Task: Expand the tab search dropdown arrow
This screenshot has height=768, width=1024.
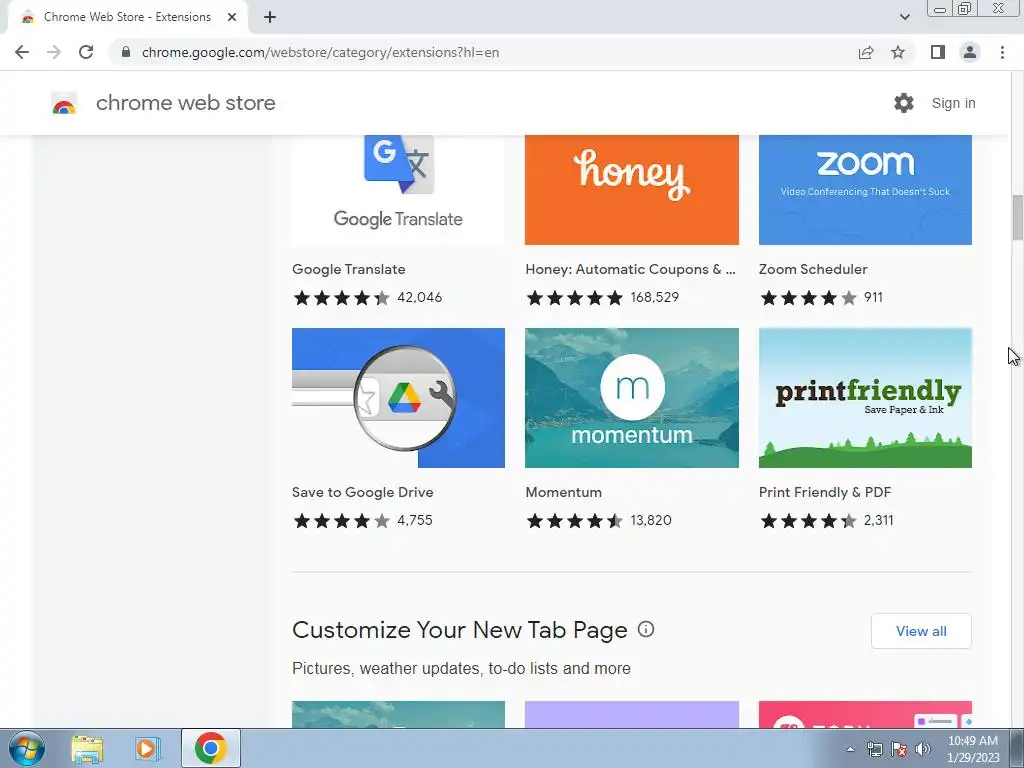Action: coord(904,17)
